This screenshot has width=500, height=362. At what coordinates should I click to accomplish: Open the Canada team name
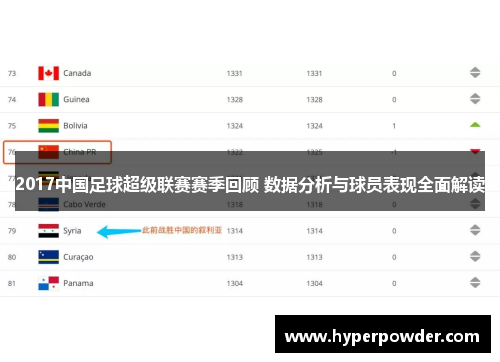click(77, 73)
